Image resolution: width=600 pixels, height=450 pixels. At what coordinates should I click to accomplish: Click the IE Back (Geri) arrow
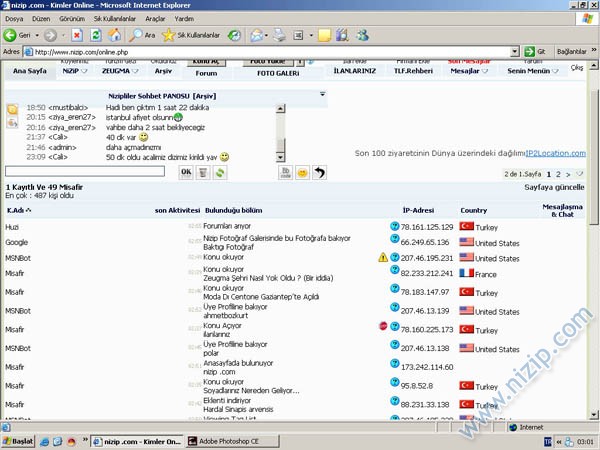point(10,35)
